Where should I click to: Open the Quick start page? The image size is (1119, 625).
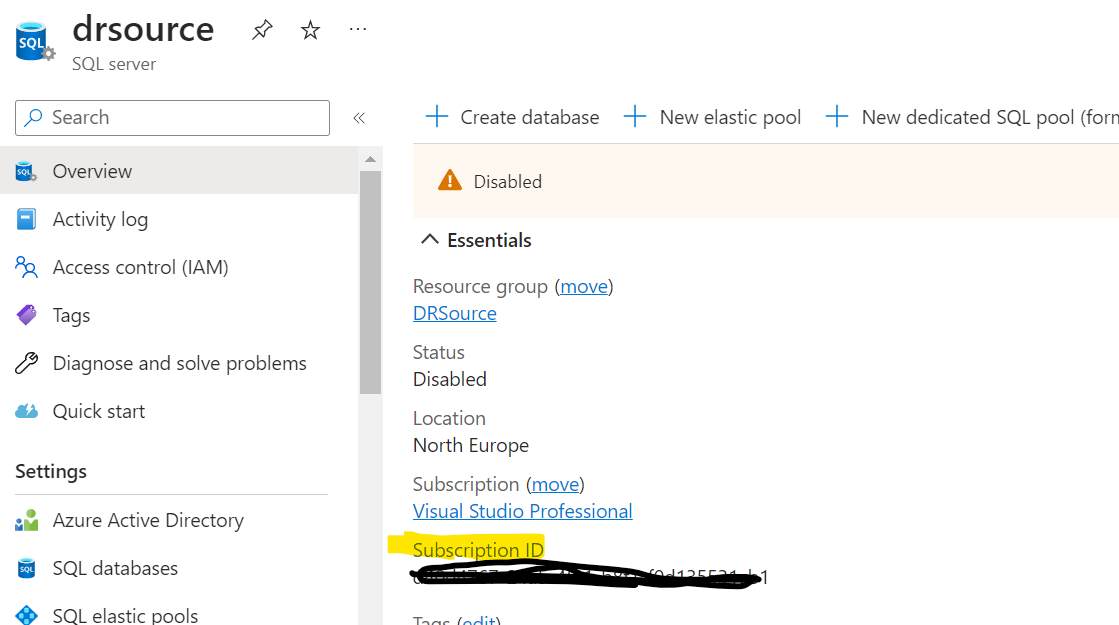coord(179,411)
